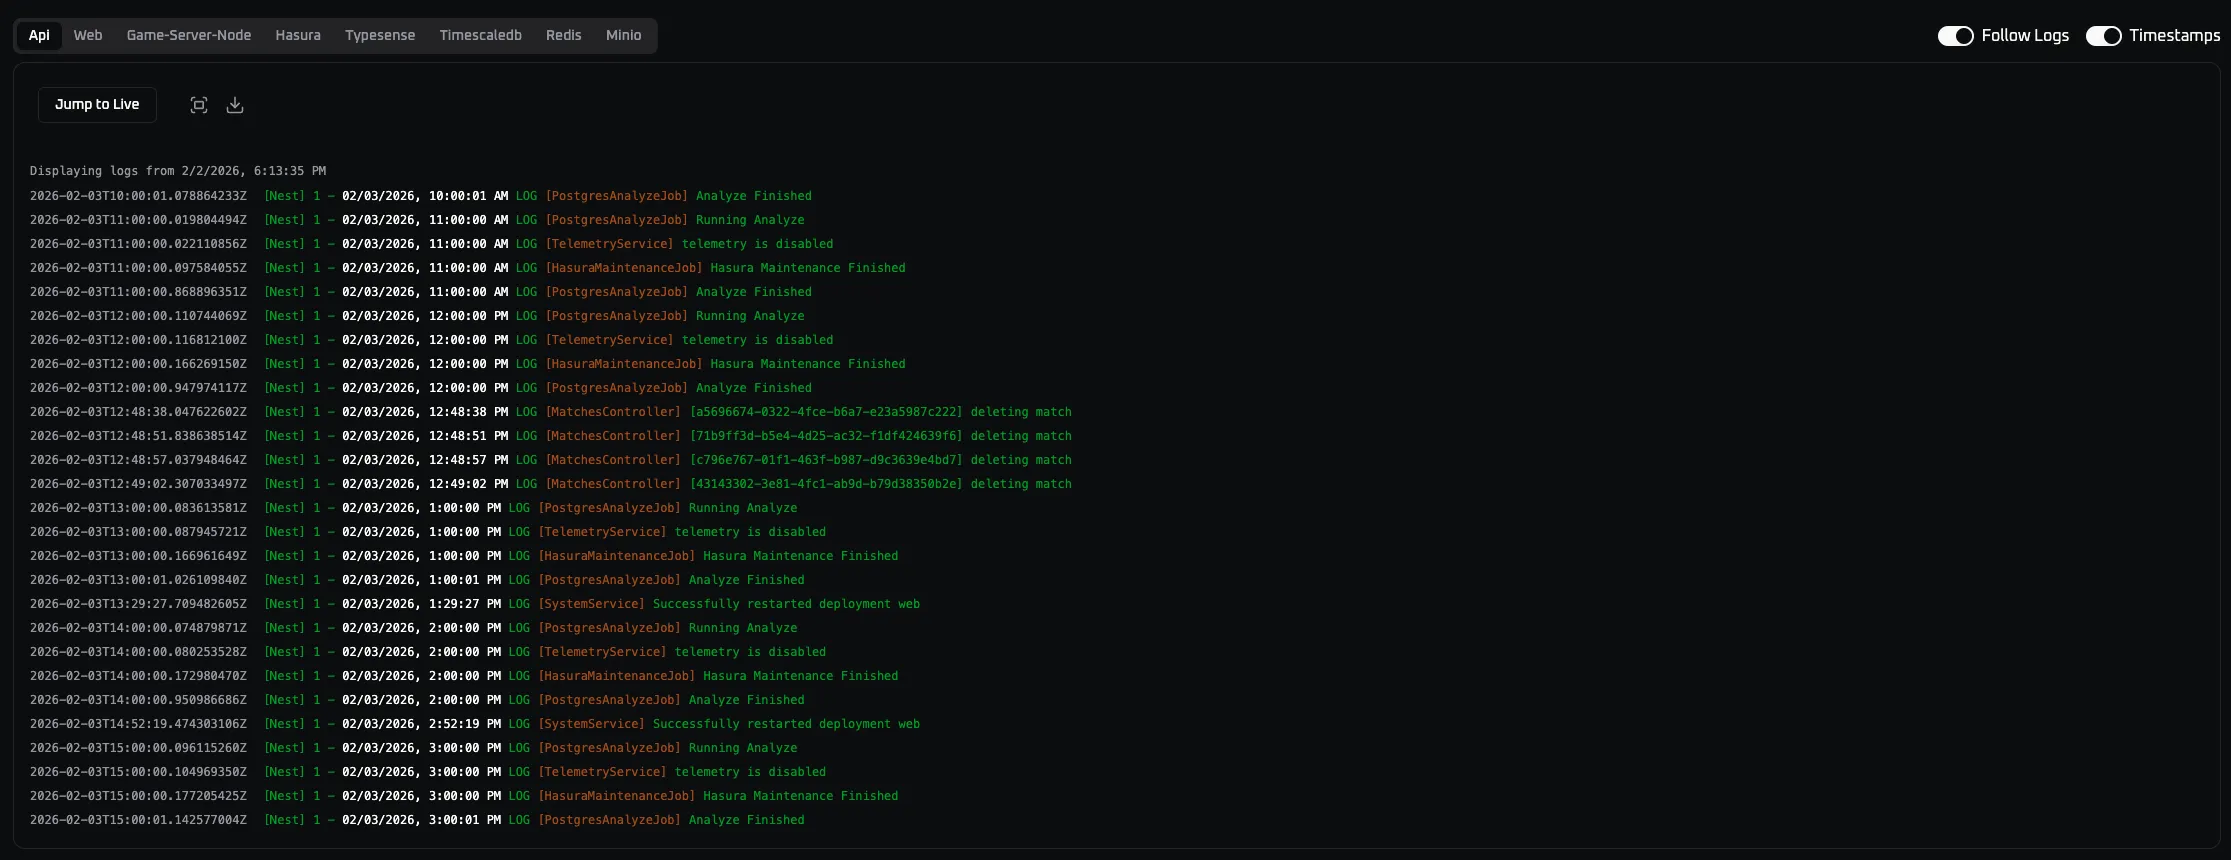
Task: Select the Timescaledb tab
Action: pyautogui.click(x=481, y=35)
